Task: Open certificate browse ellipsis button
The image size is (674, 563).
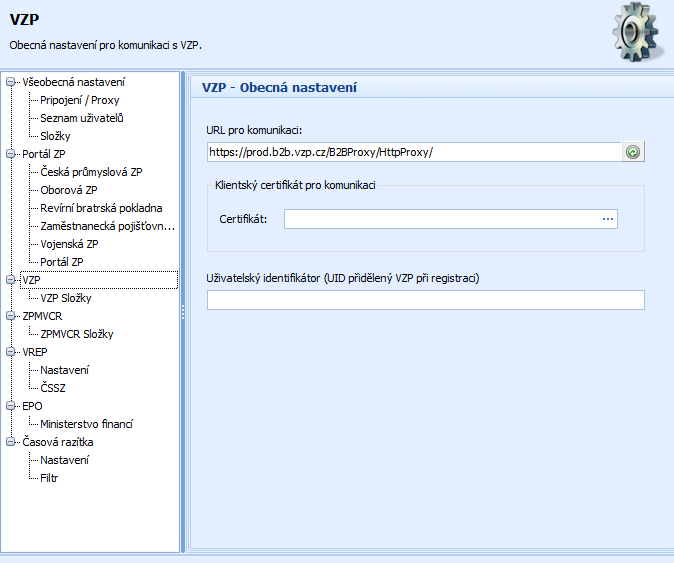Action: click(608, 219)
